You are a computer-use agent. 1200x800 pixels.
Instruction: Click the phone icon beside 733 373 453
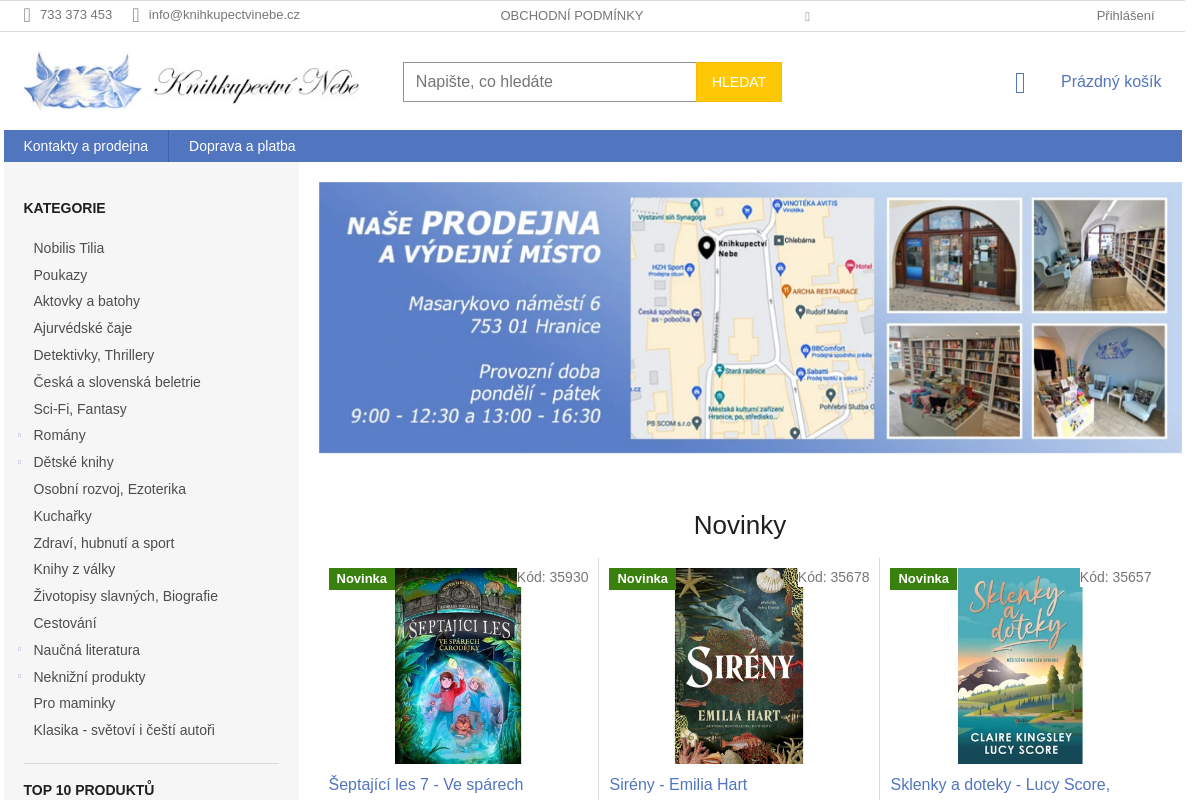tap(28, 15)
